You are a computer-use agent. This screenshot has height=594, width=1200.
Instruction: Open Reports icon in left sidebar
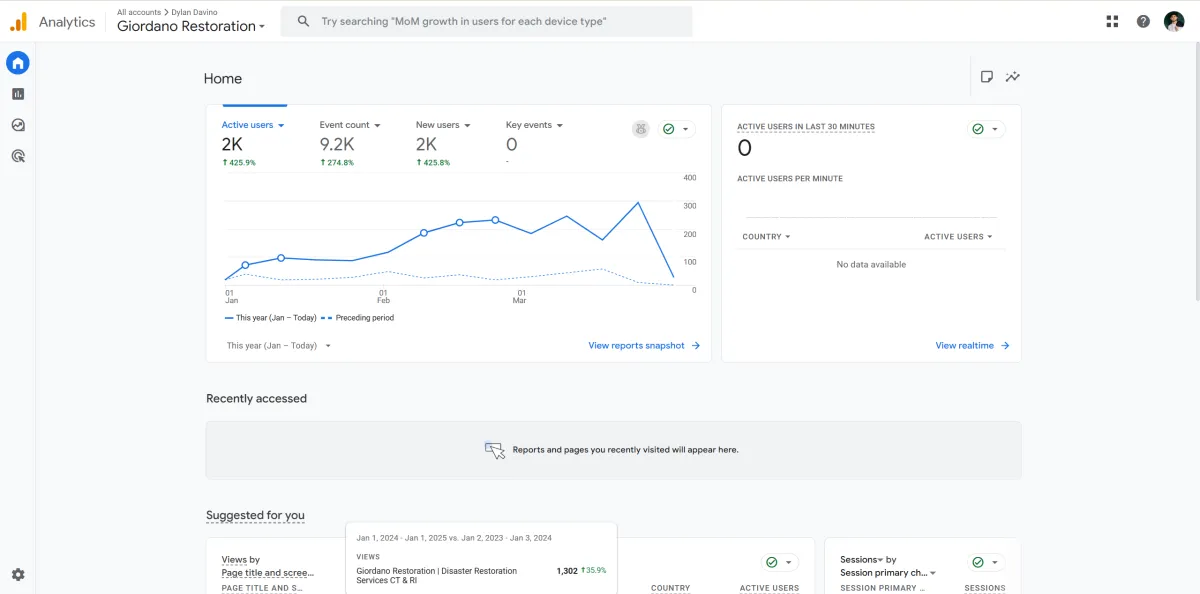[x=17, y=94]
